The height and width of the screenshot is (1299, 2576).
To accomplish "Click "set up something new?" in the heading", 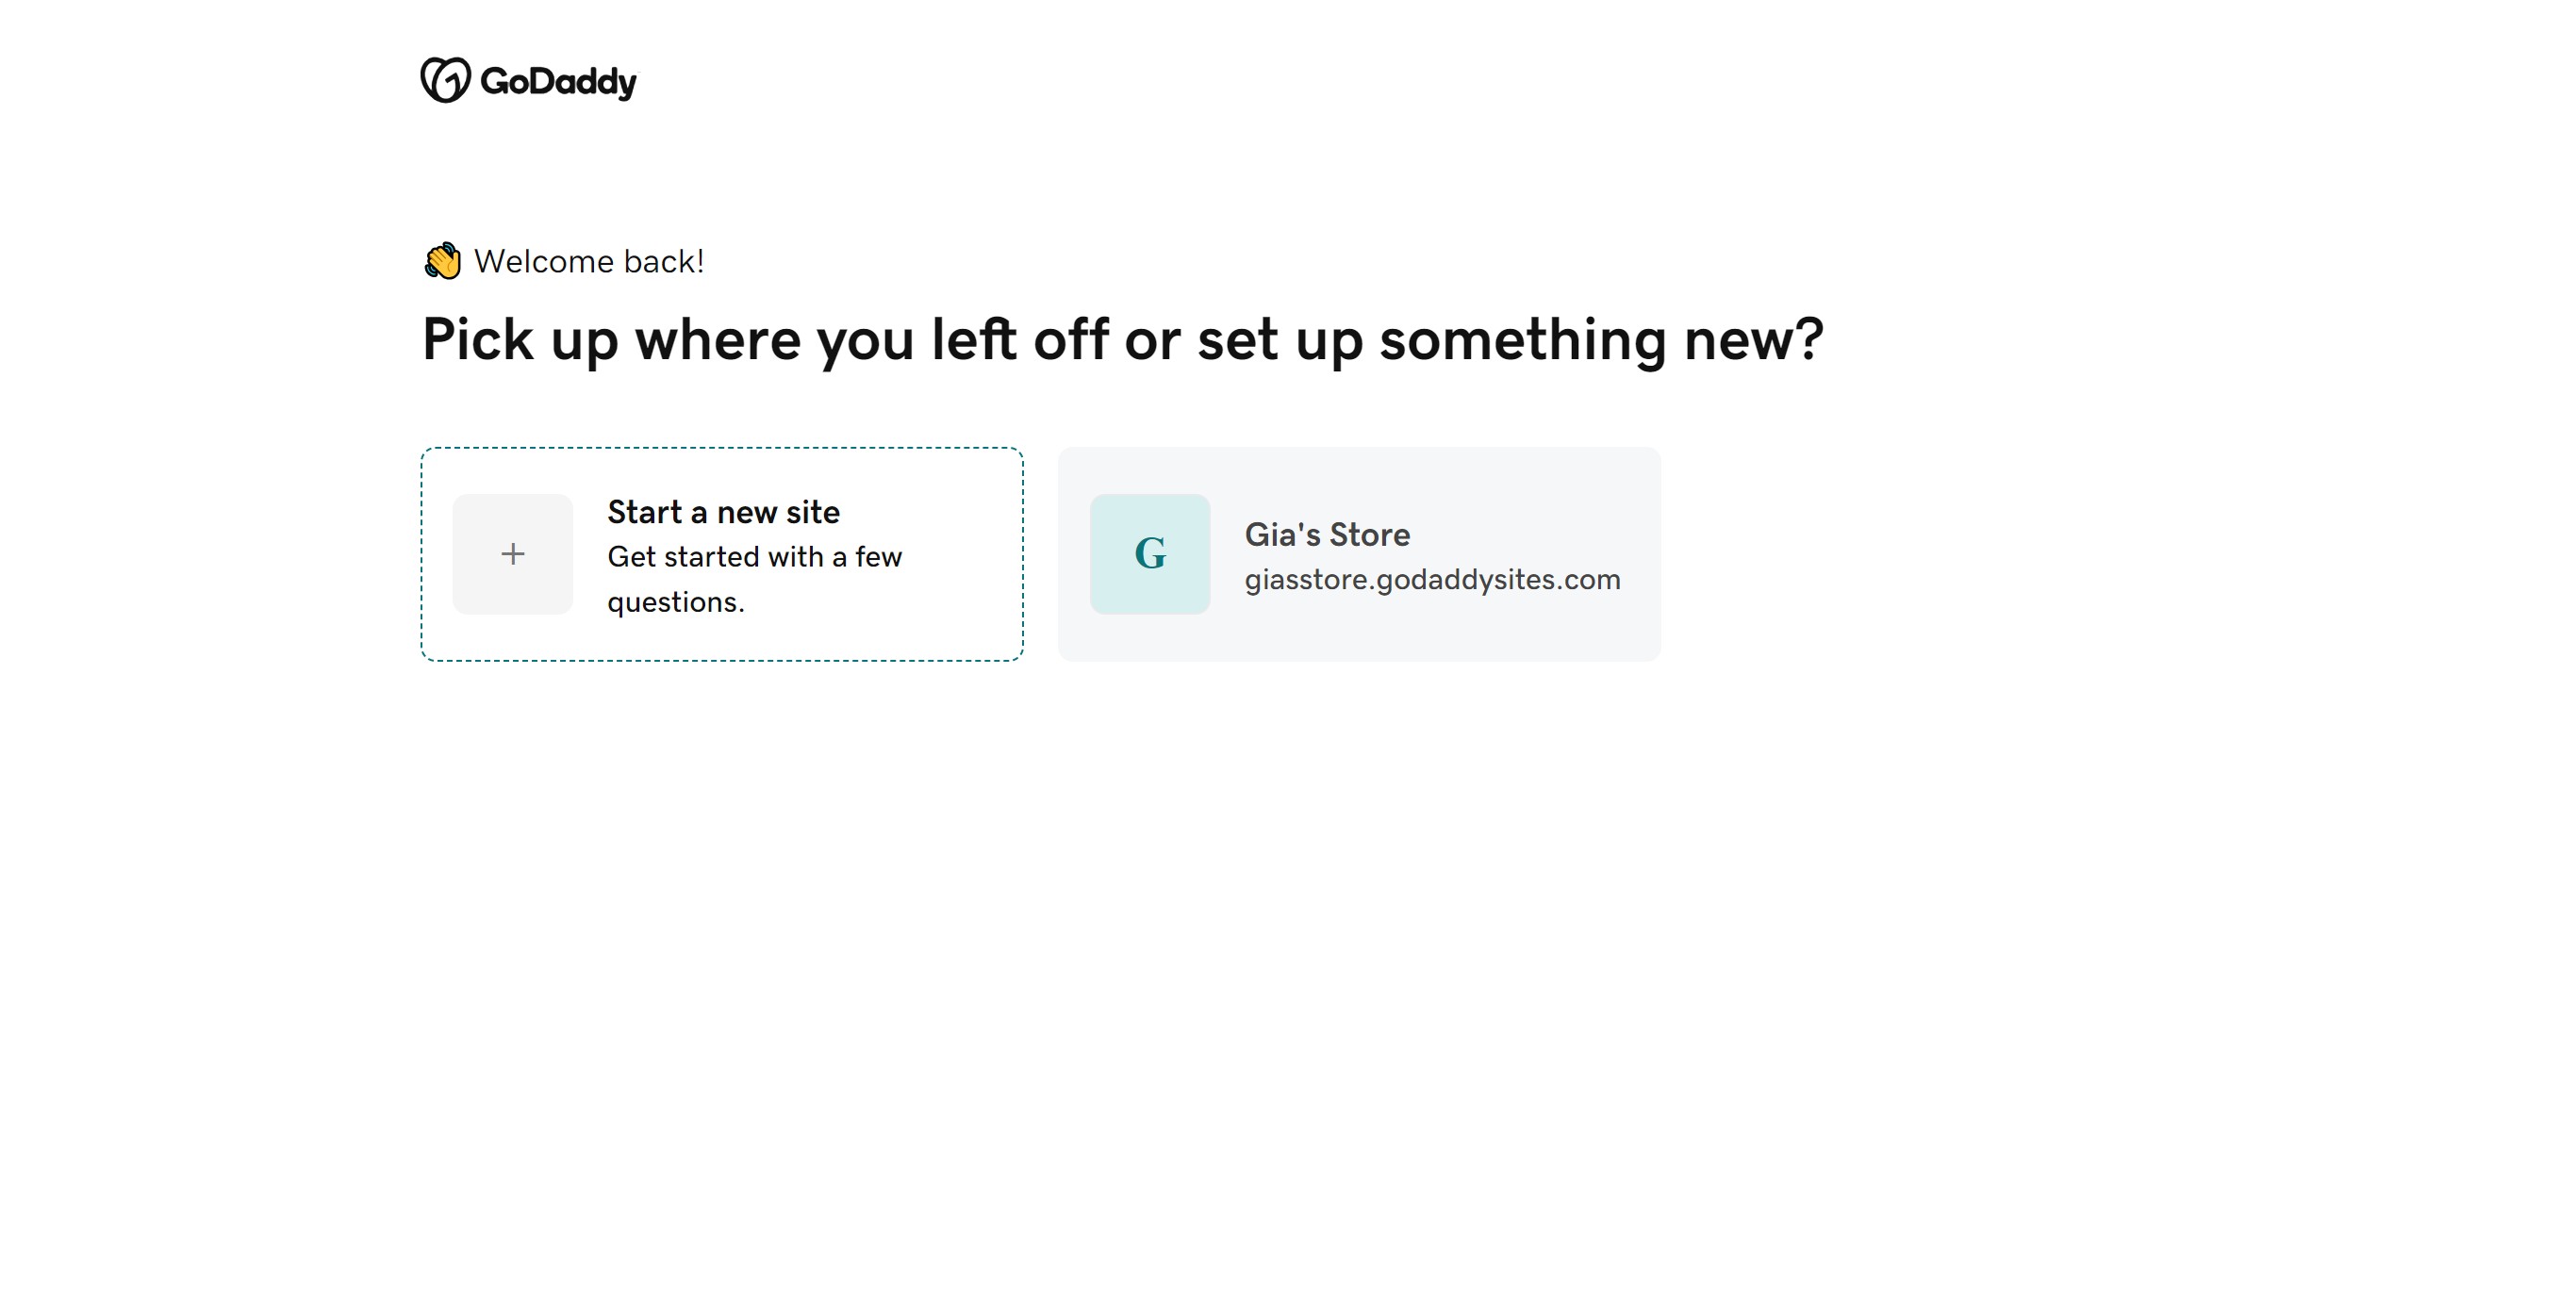I will point(1510,340).
